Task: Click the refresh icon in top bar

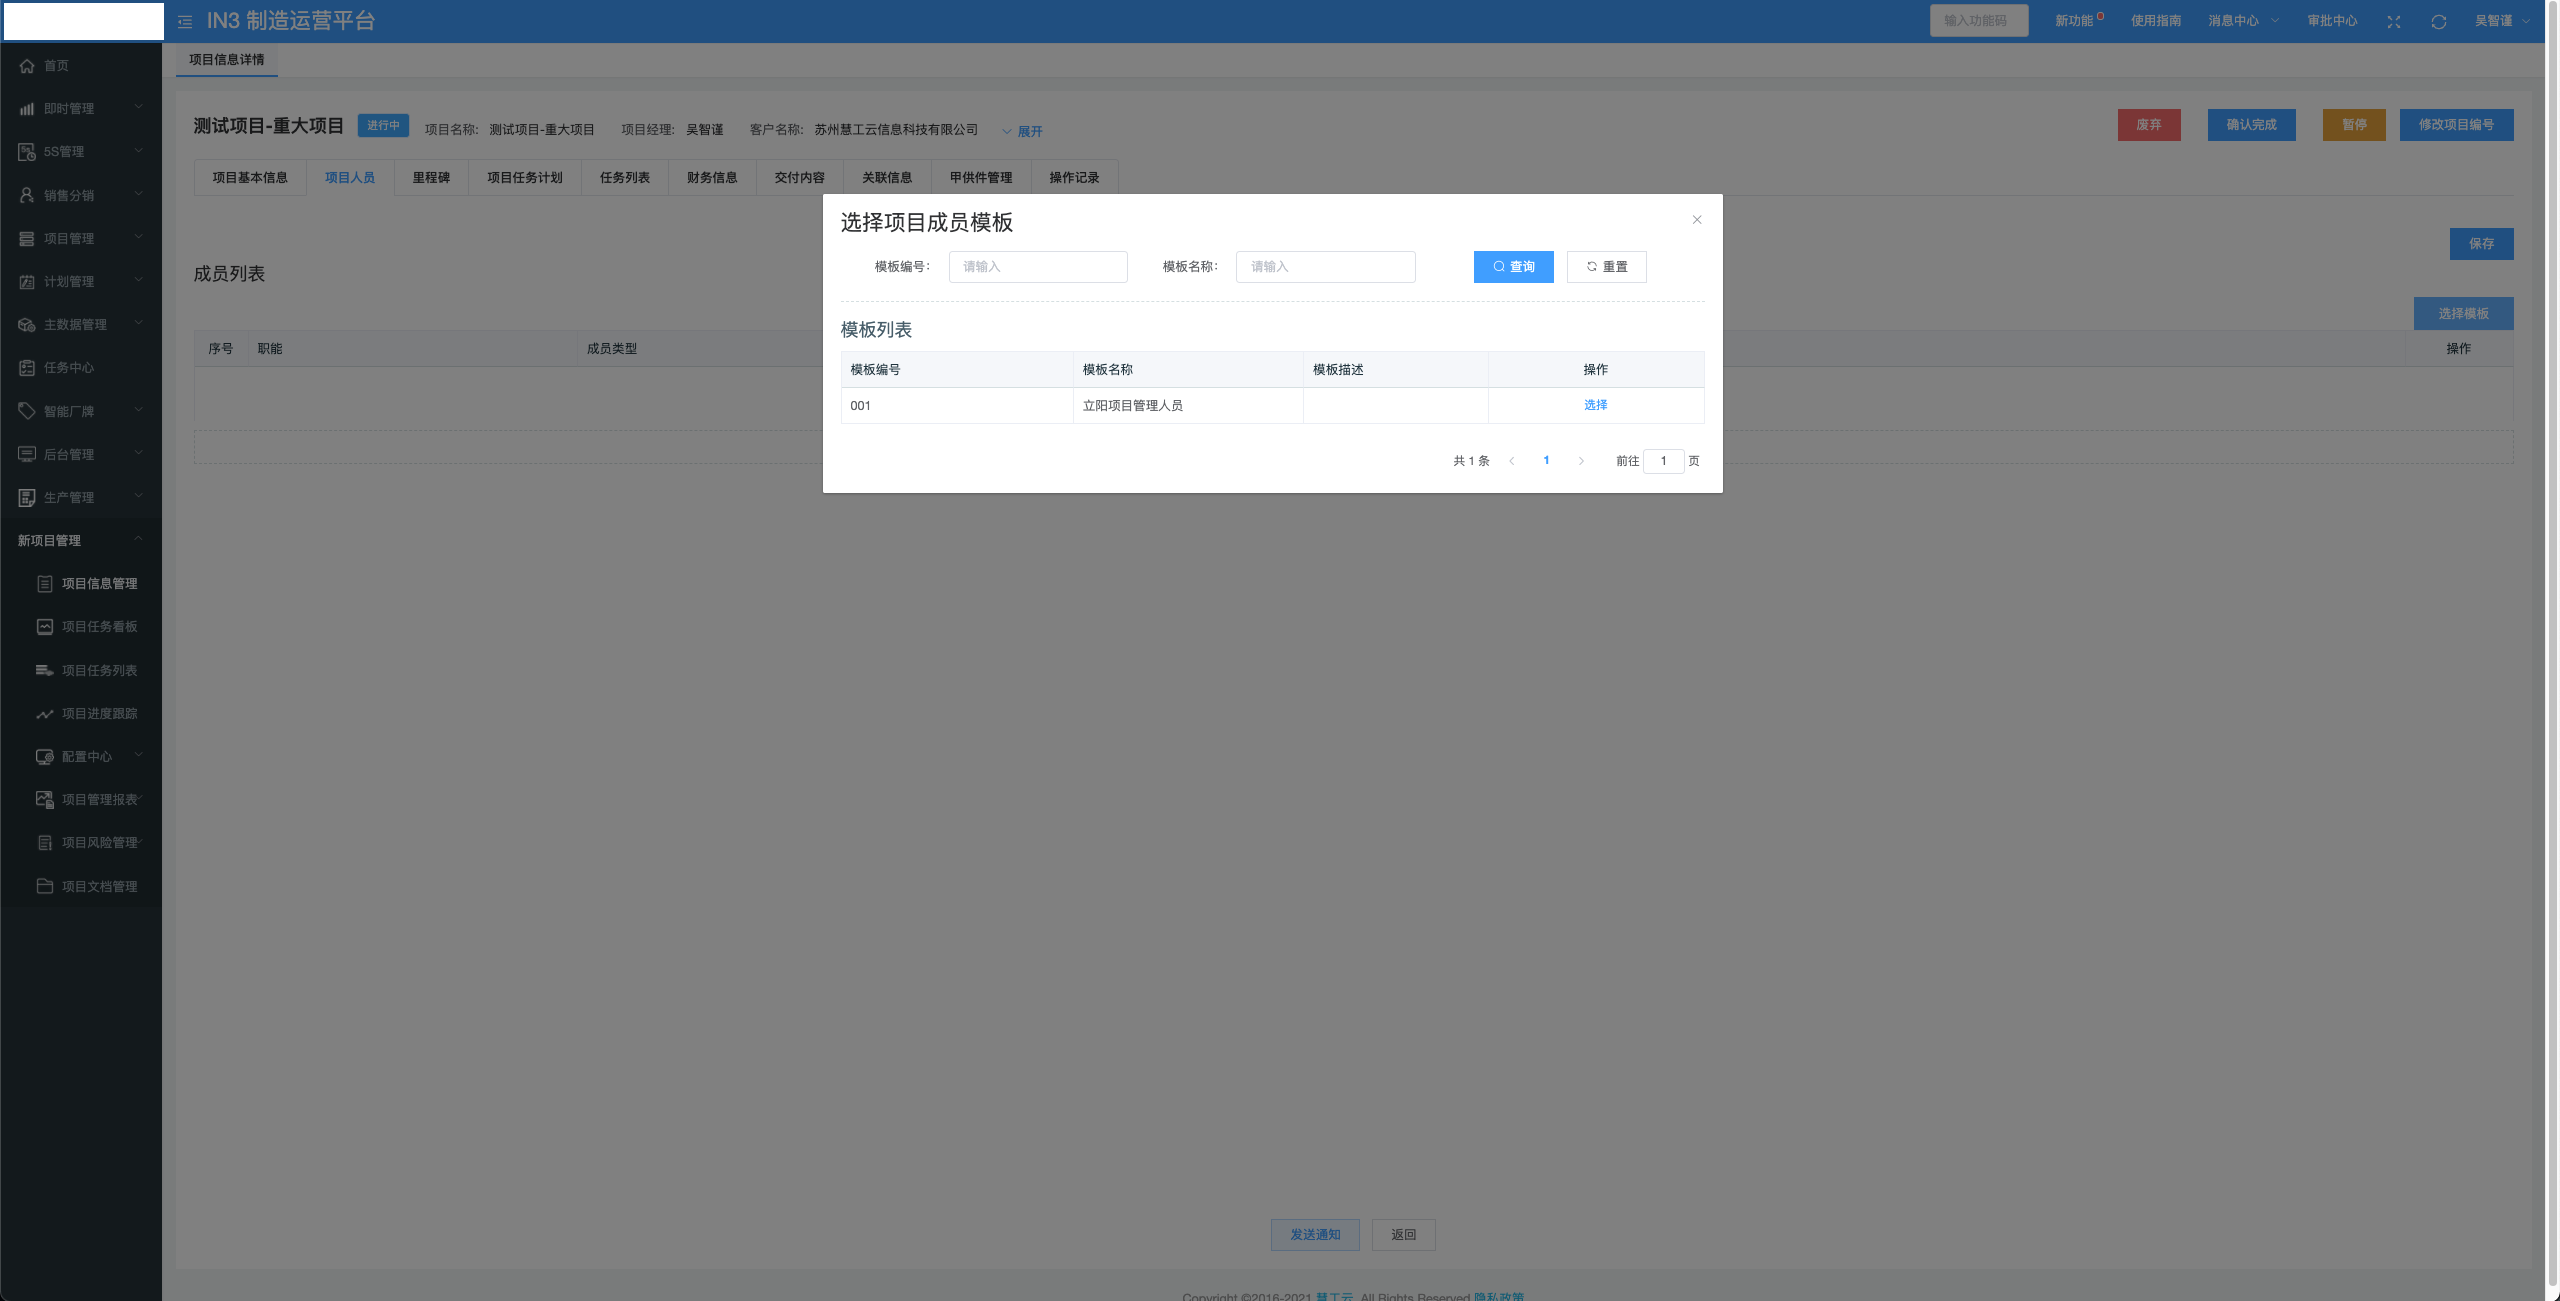Action: pos(2438,21)
